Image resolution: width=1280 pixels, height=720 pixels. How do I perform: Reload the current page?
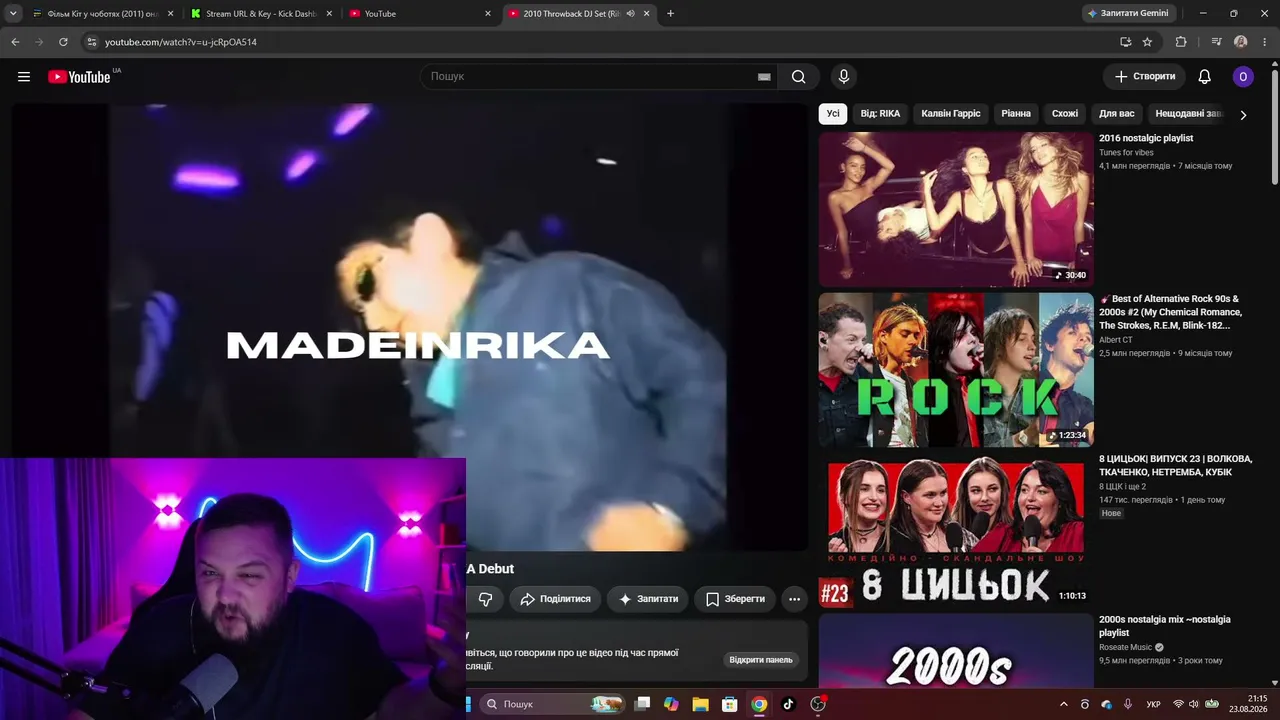coord(63,42)
